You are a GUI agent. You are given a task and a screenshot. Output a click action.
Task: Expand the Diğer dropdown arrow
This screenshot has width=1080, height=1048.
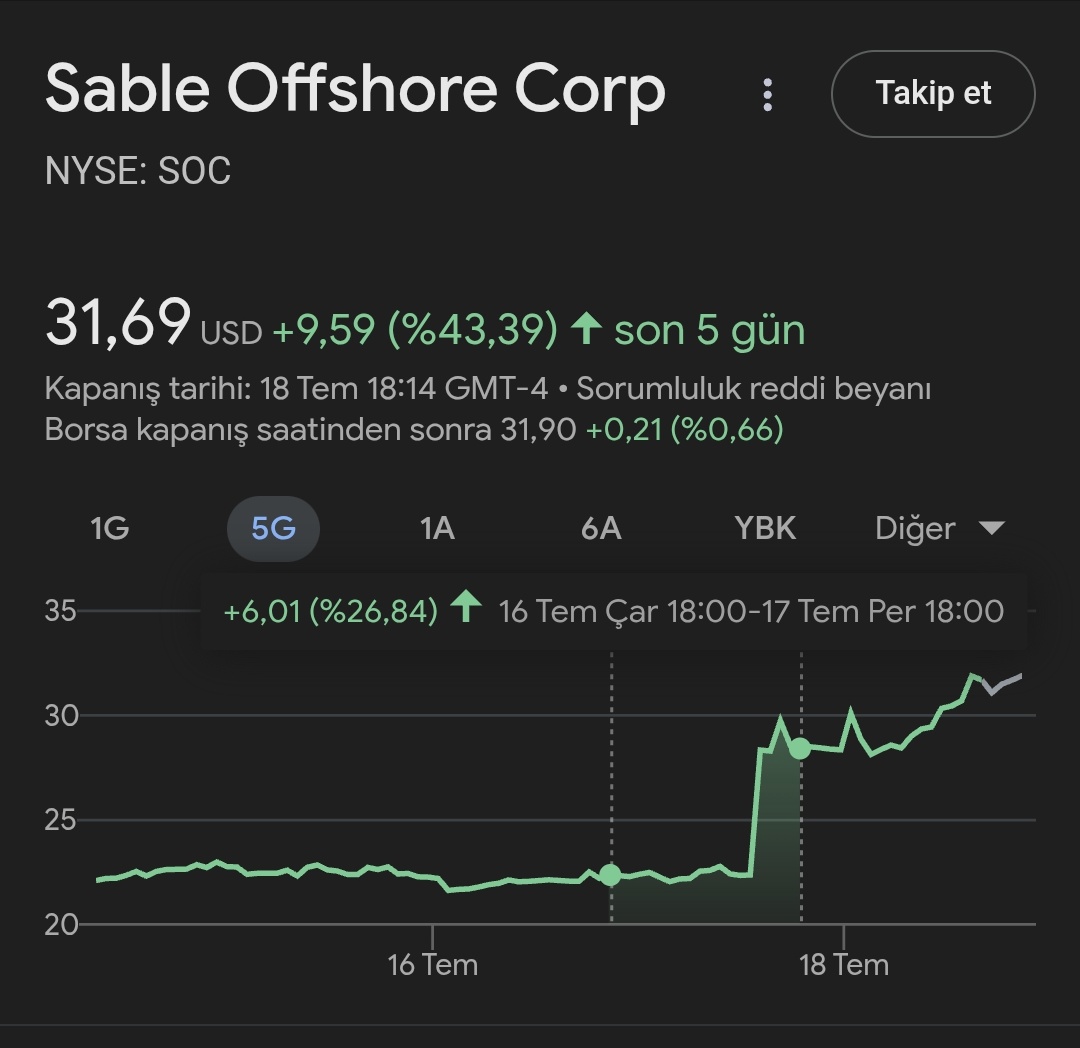point(990,528)
